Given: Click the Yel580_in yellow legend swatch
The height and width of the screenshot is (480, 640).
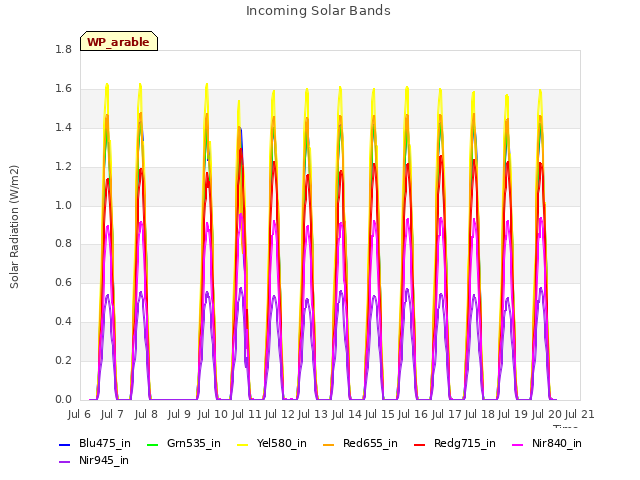Looking at the screenshot, I should click(x=242, y=445).
